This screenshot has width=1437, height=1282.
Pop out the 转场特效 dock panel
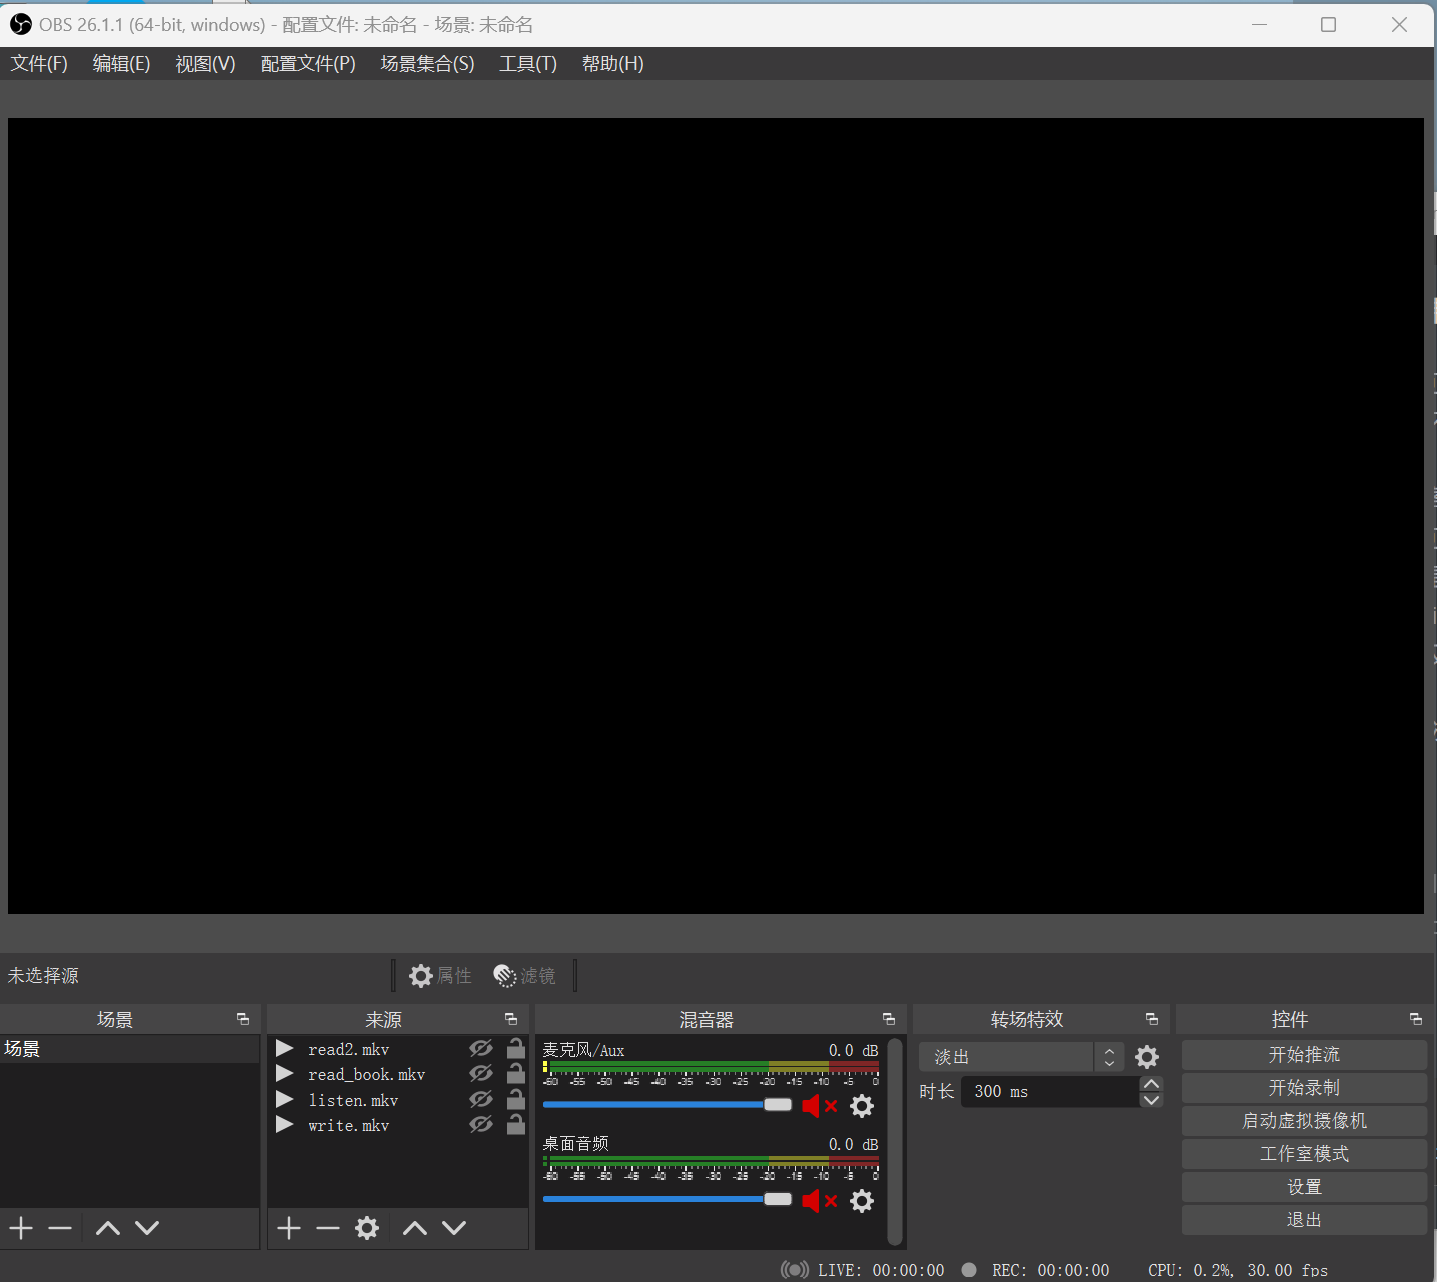tap(1152, 1019)
